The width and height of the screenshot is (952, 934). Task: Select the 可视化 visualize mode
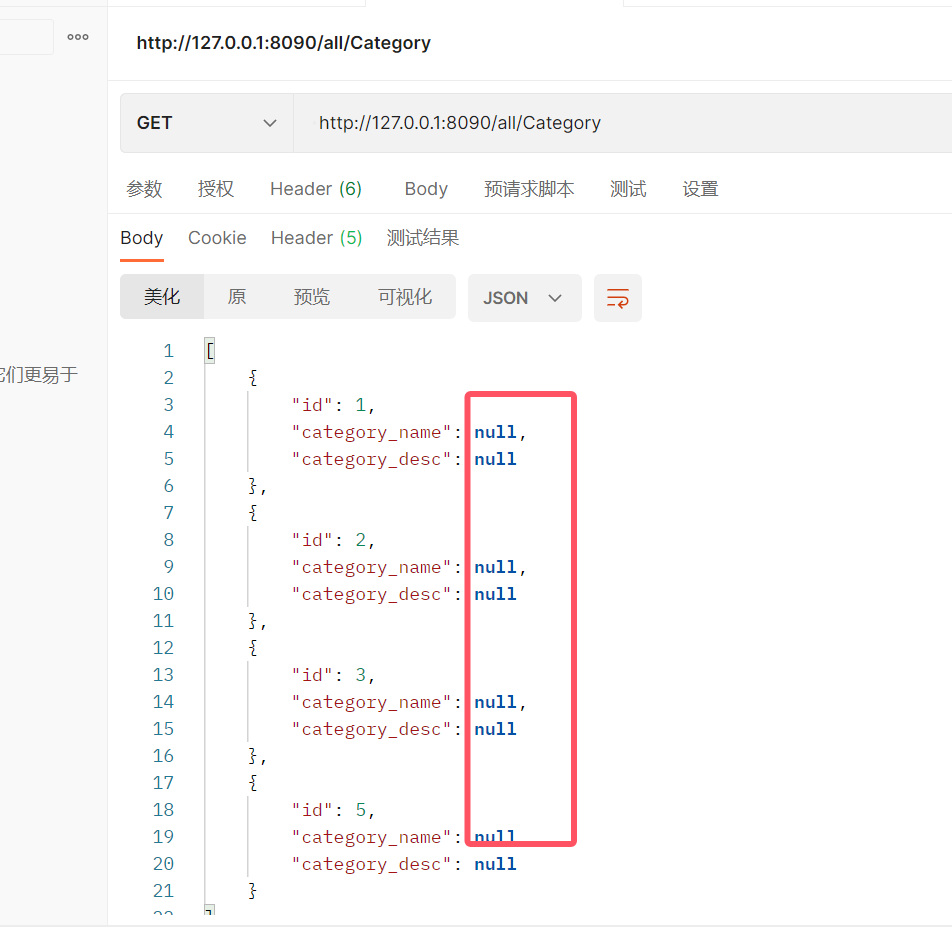[404, 296]
